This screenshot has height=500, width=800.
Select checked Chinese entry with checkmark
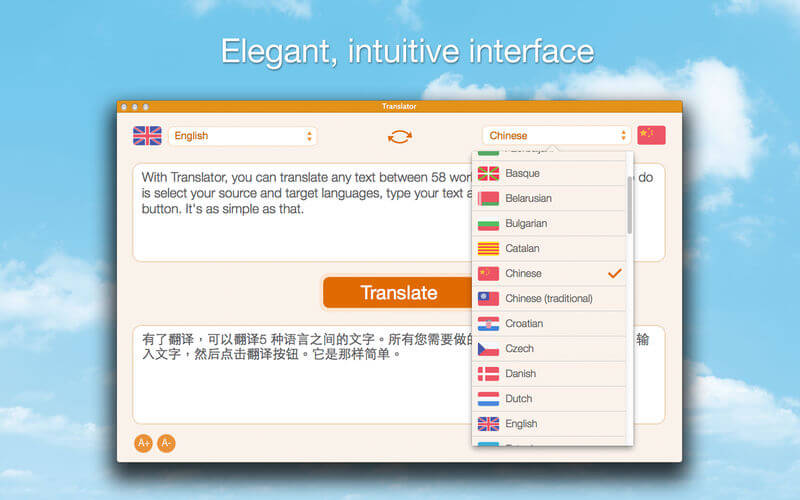point(549,273)
